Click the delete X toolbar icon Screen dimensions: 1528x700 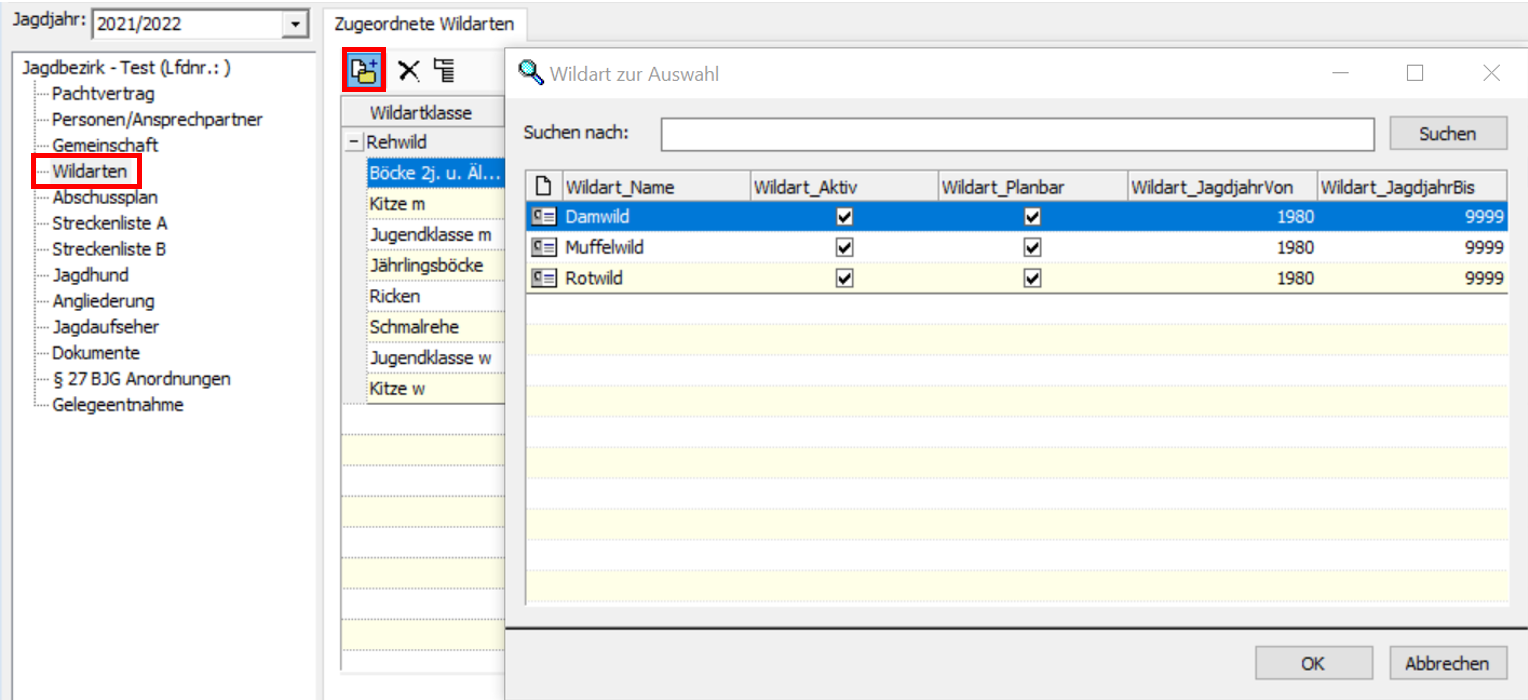pos(408,70)
